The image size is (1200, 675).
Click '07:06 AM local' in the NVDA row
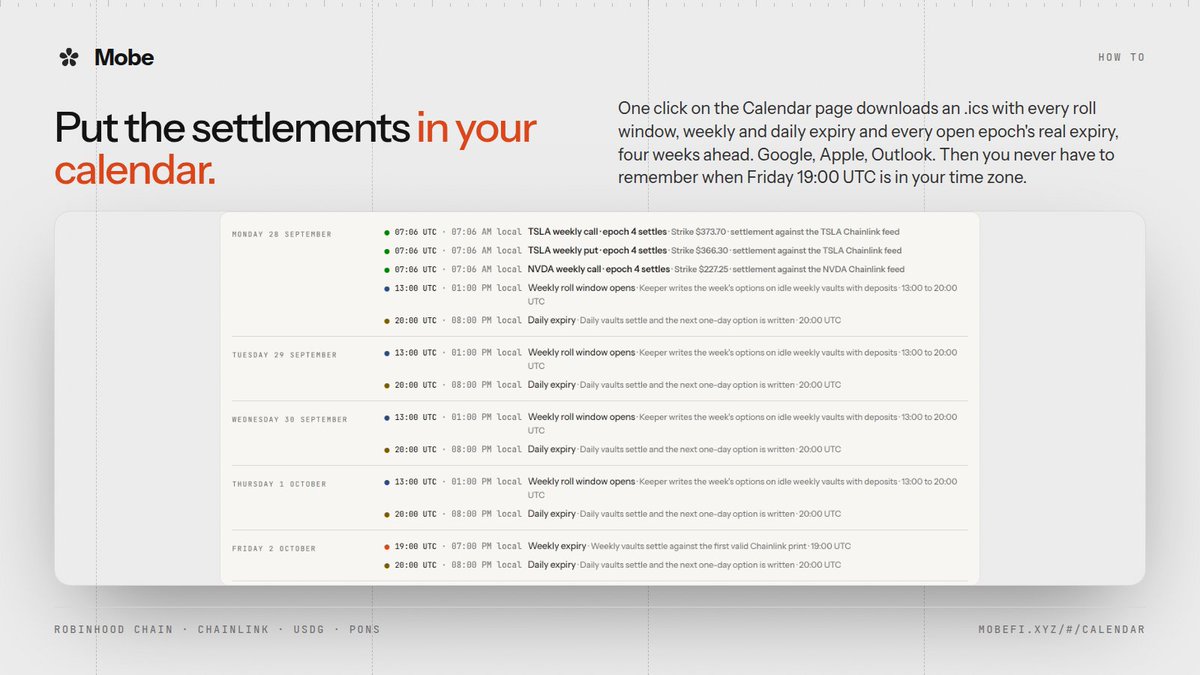pyautogui.click(x=487, y=270)
